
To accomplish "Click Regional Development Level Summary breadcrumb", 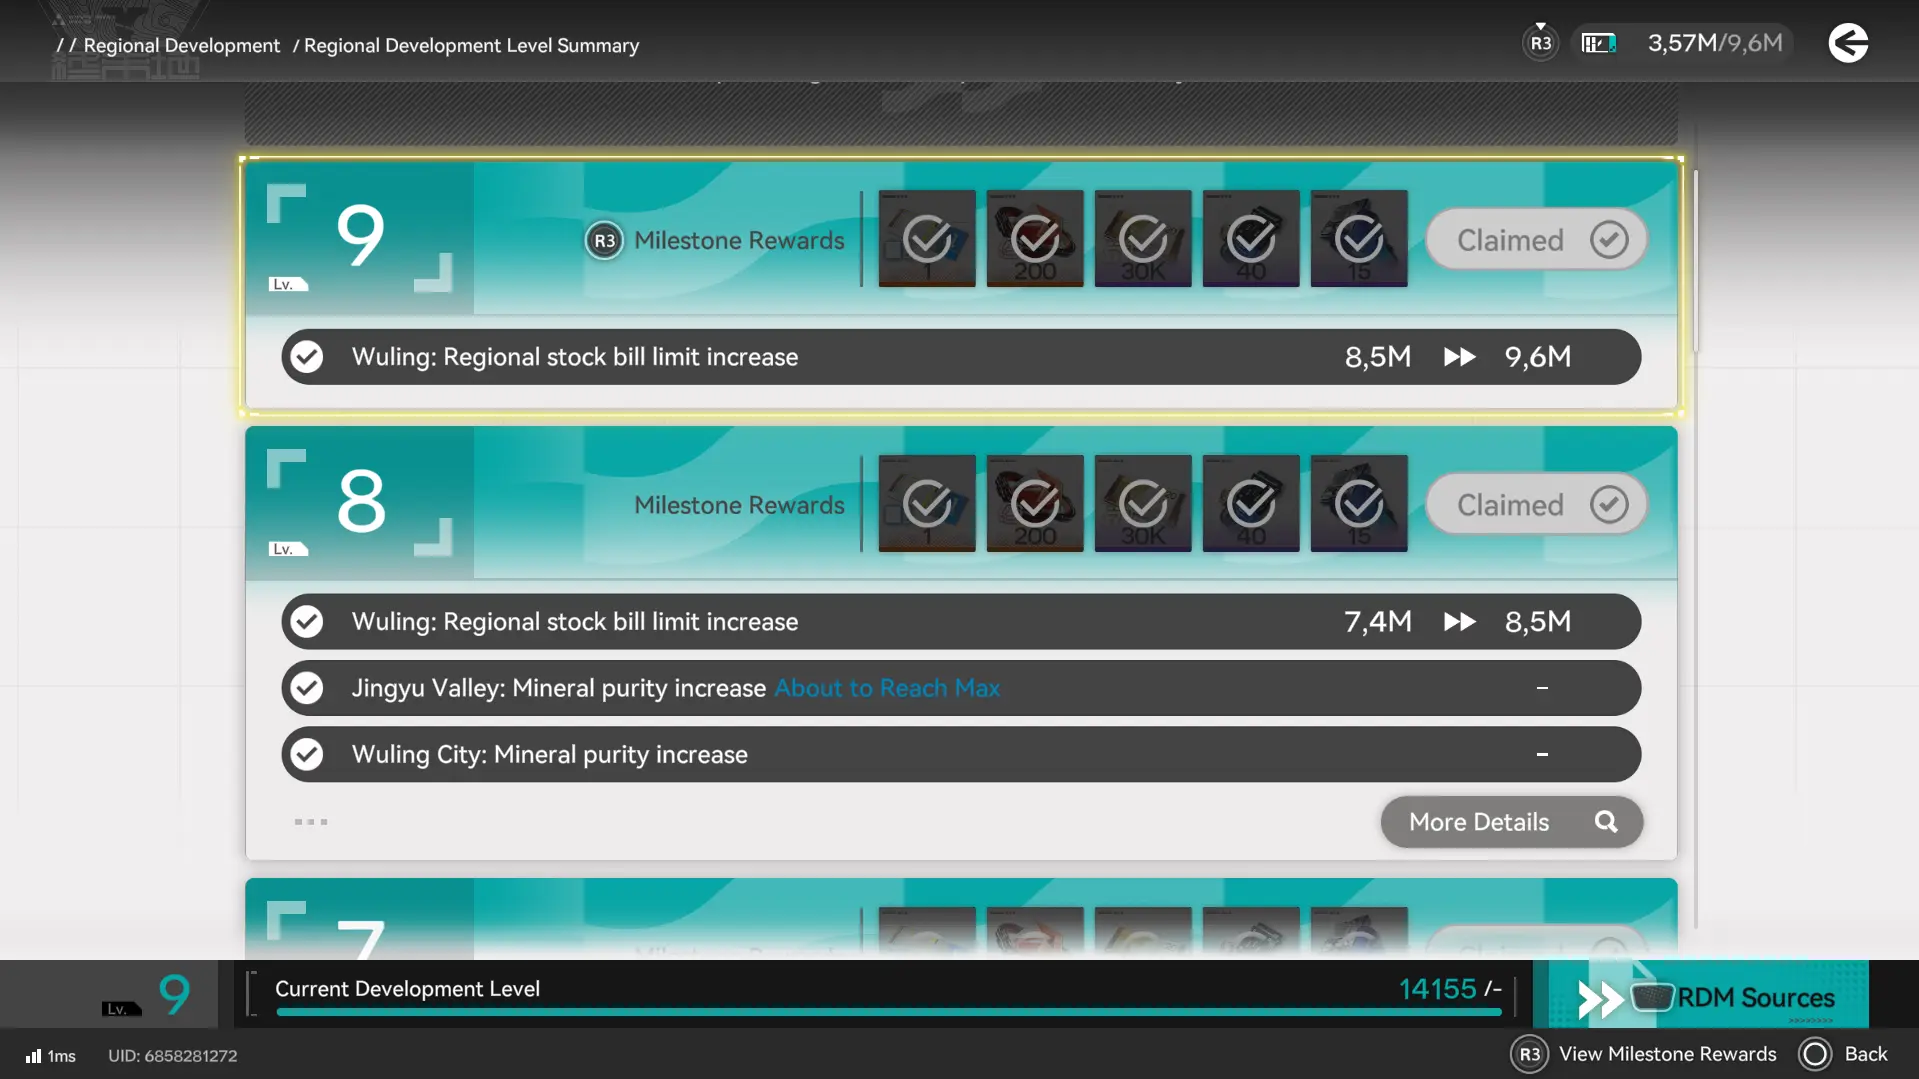I will click(471, 46).
